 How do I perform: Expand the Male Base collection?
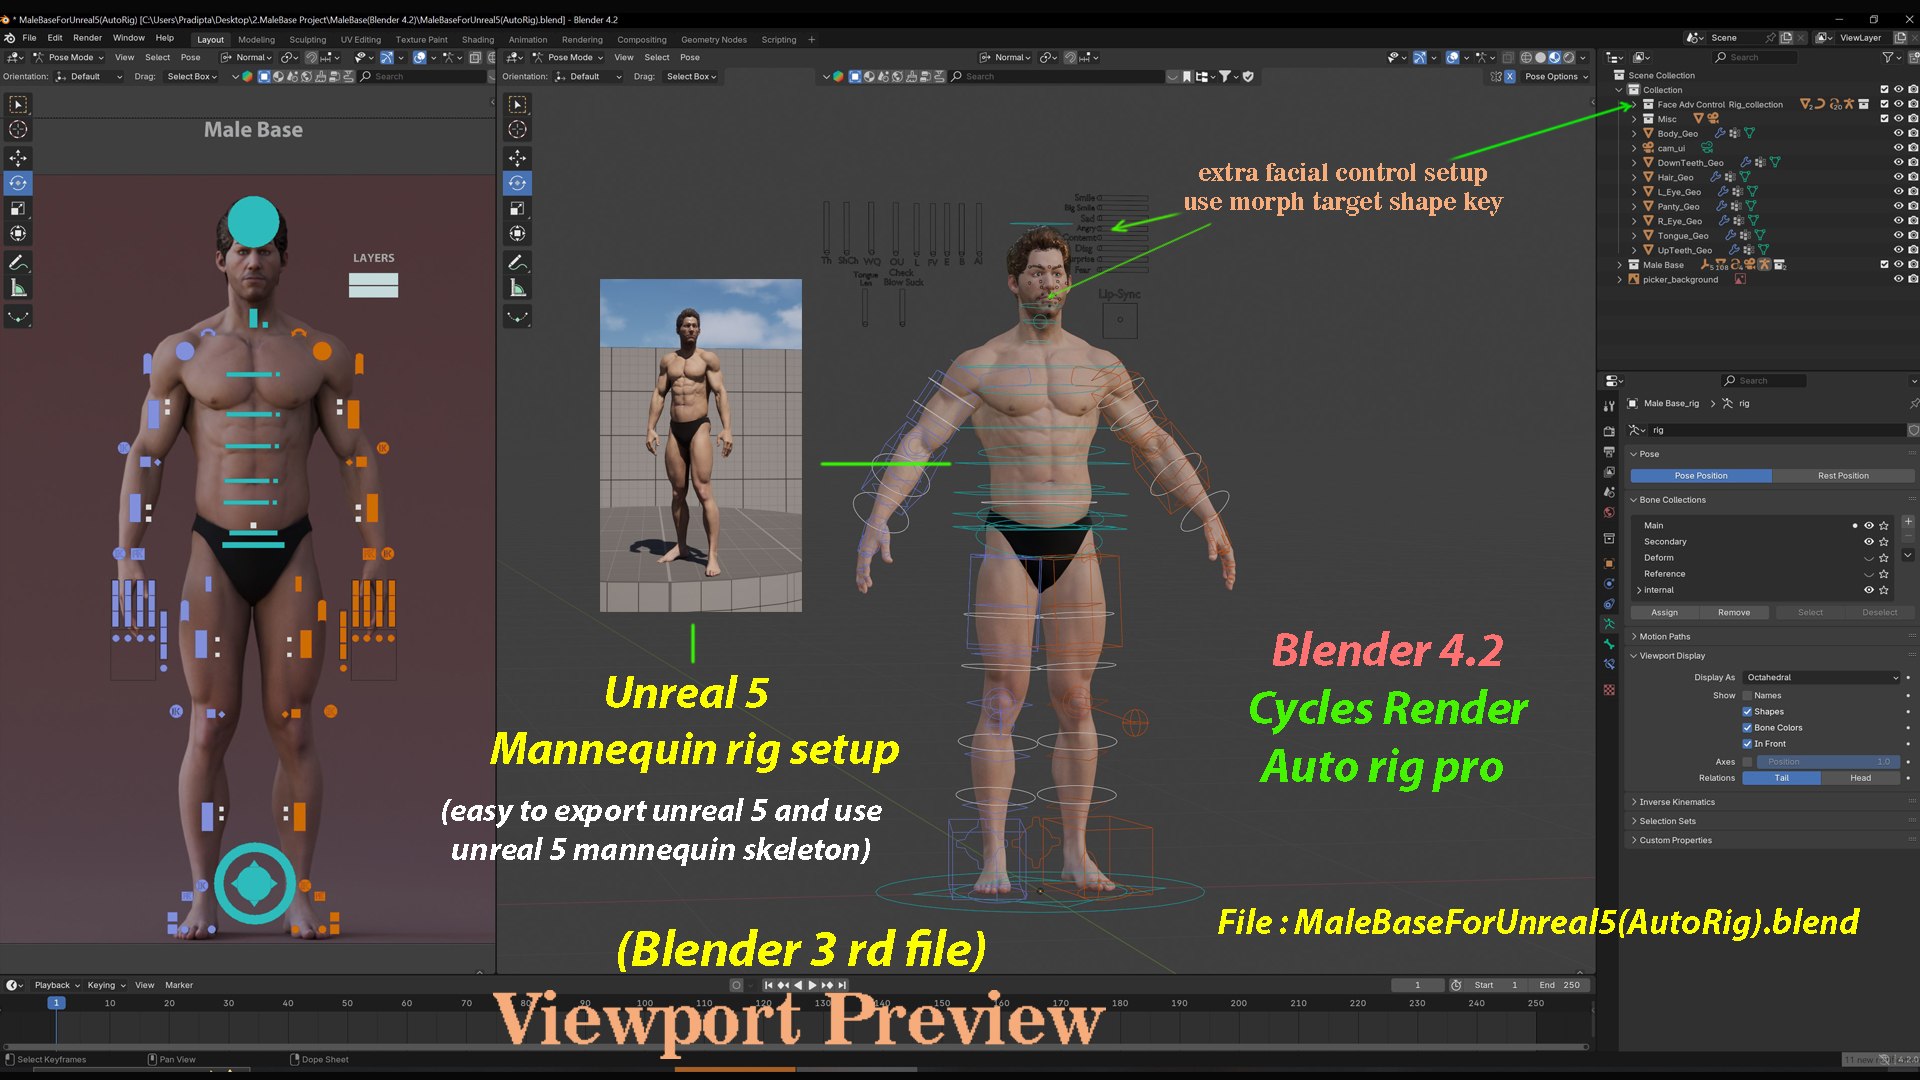pyautogui.click(x=1620, y=265)
